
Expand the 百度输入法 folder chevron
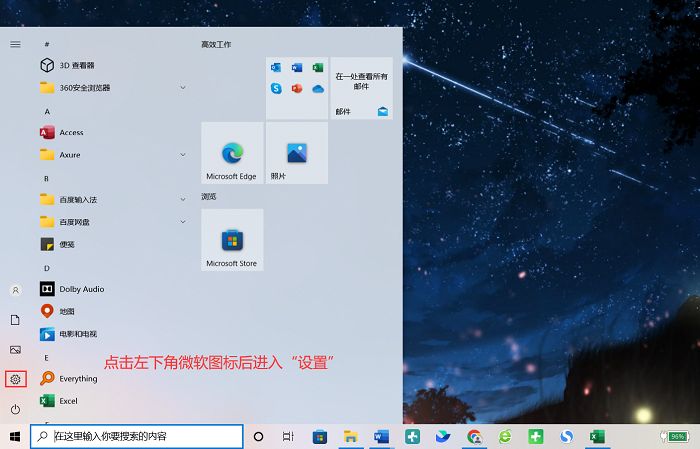point(183,200)
